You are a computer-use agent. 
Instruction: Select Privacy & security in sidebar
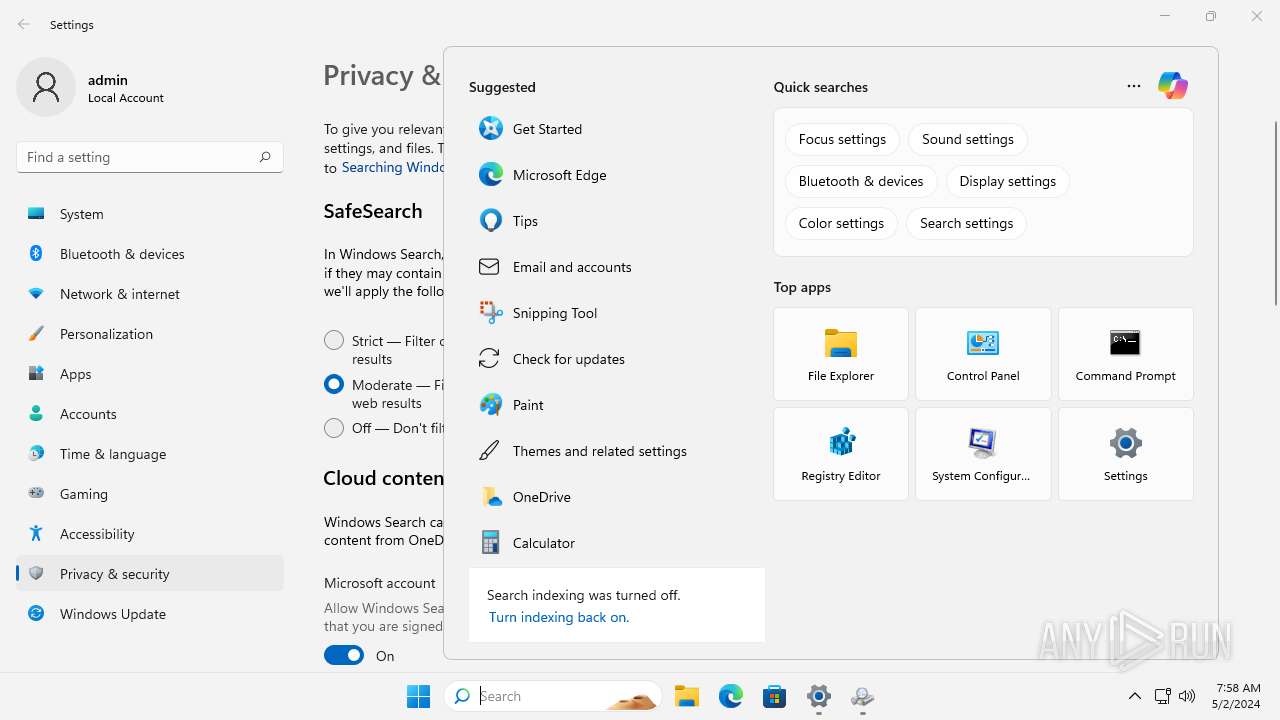click(x=150, y=574)
